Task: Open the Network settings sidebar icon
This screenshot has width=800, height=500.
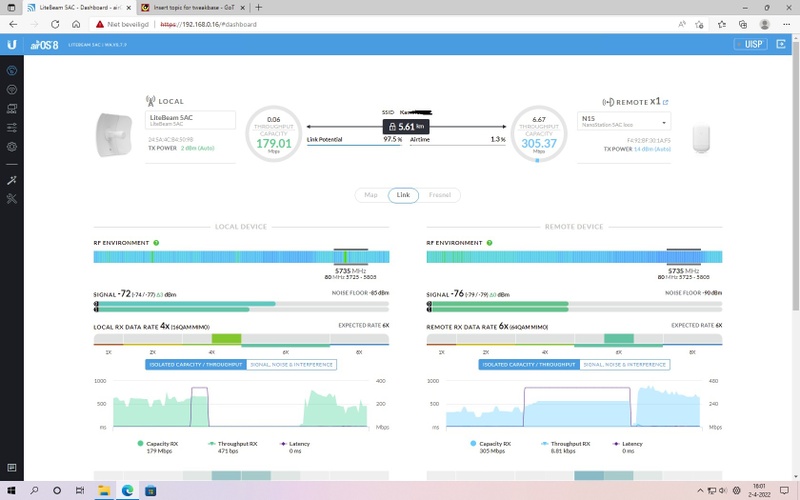Action: tap(12, 109)
